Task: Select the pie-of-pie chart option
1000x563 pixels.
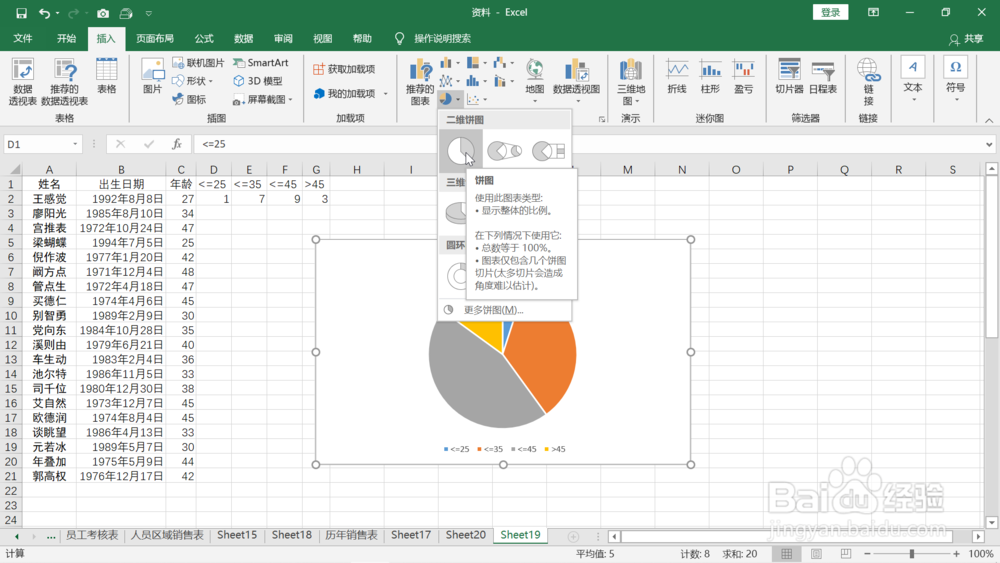Action: click(504, 151)
